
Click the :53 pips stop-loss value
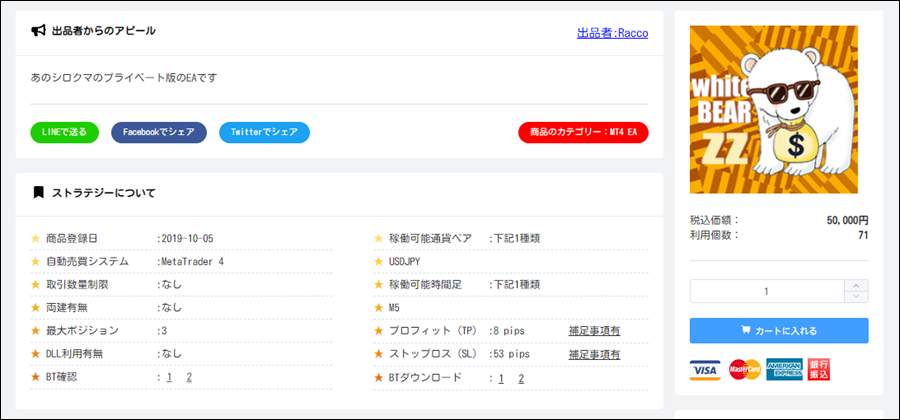coord(509,354)
